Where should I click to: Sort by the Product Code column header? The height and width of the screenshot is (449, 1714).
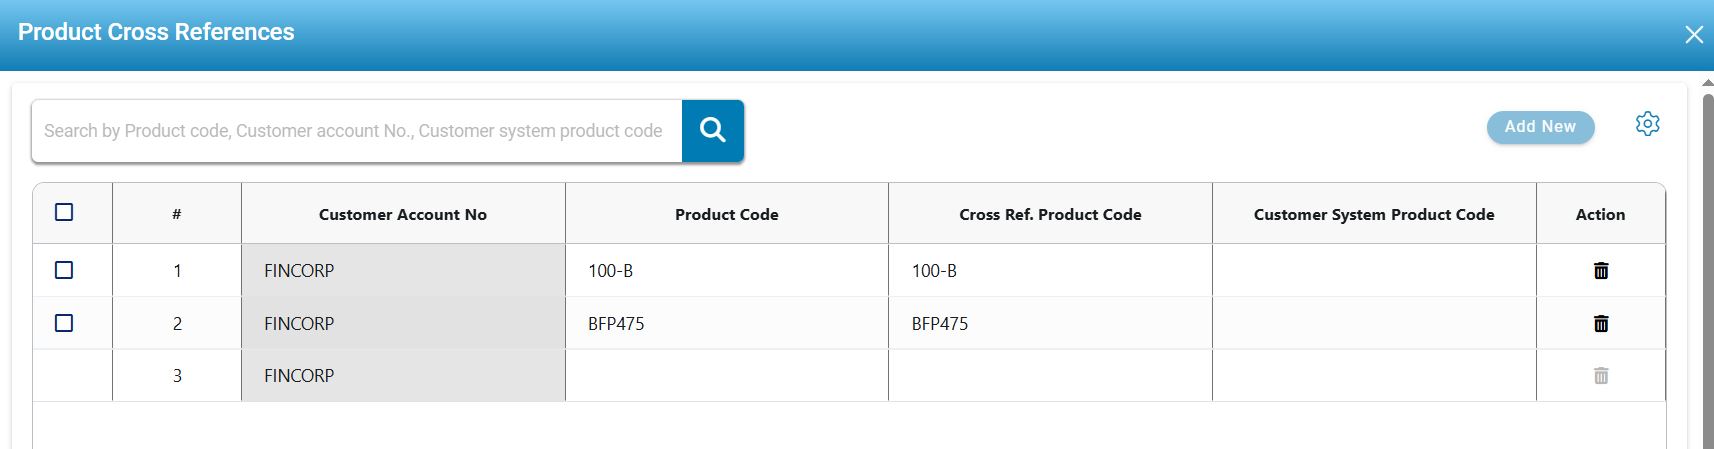pyautogui.click(x=726, y=214)
